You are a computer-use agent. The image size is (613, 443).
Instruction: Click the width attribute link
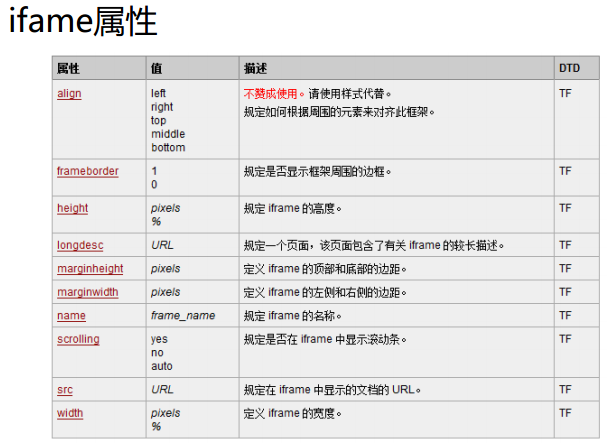point(70,413)
